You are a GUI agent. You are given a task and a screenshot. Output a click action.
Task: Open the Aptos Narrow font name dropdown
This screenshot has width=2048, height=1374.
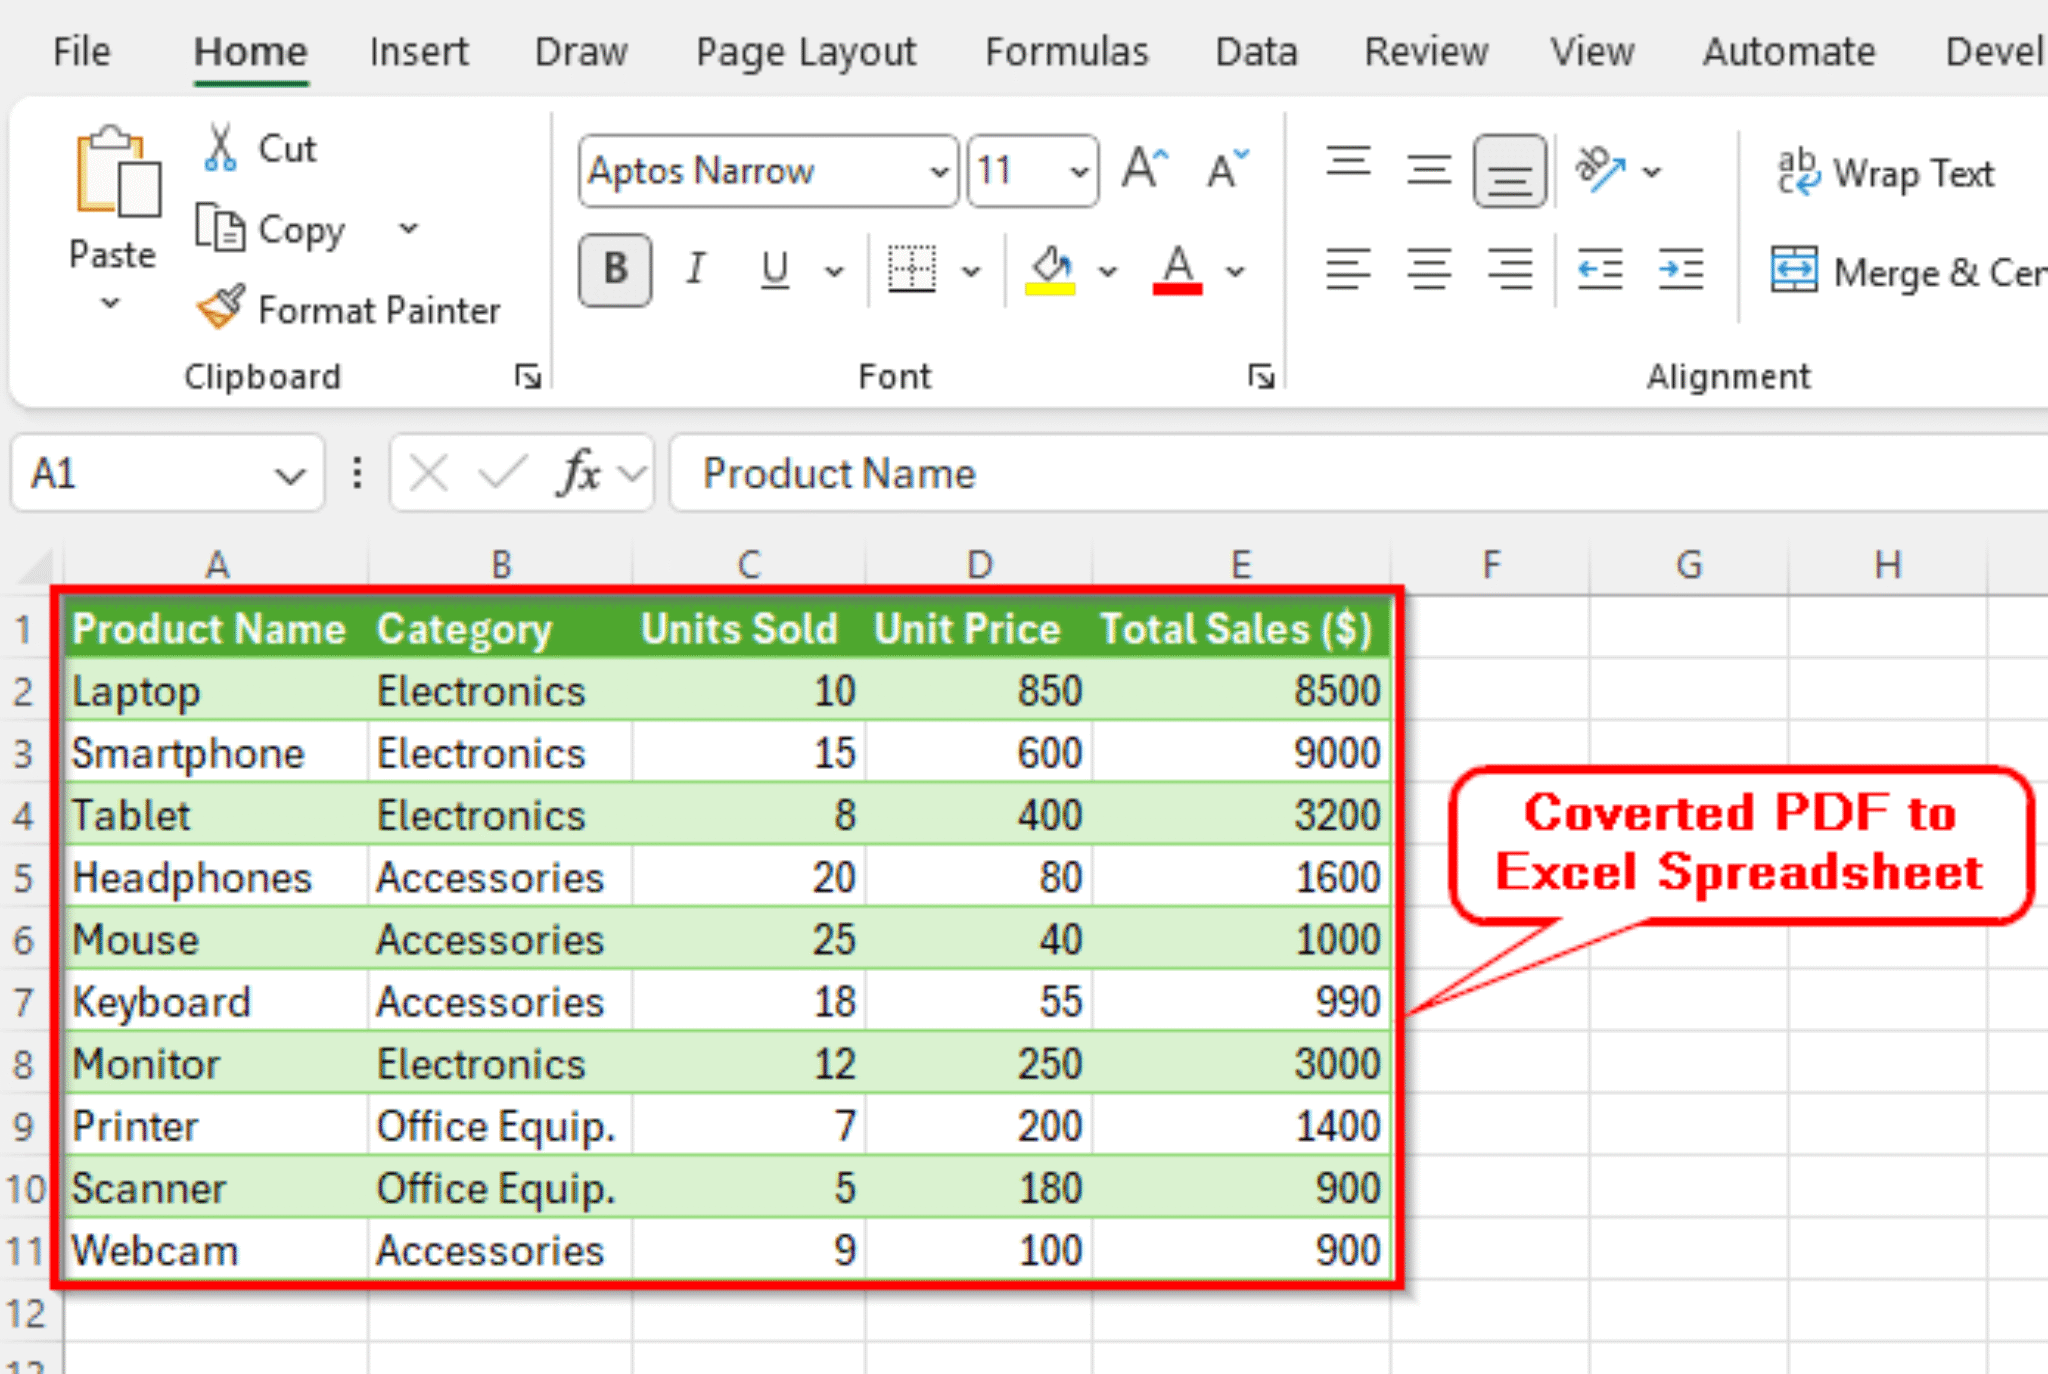pos(940,172)
